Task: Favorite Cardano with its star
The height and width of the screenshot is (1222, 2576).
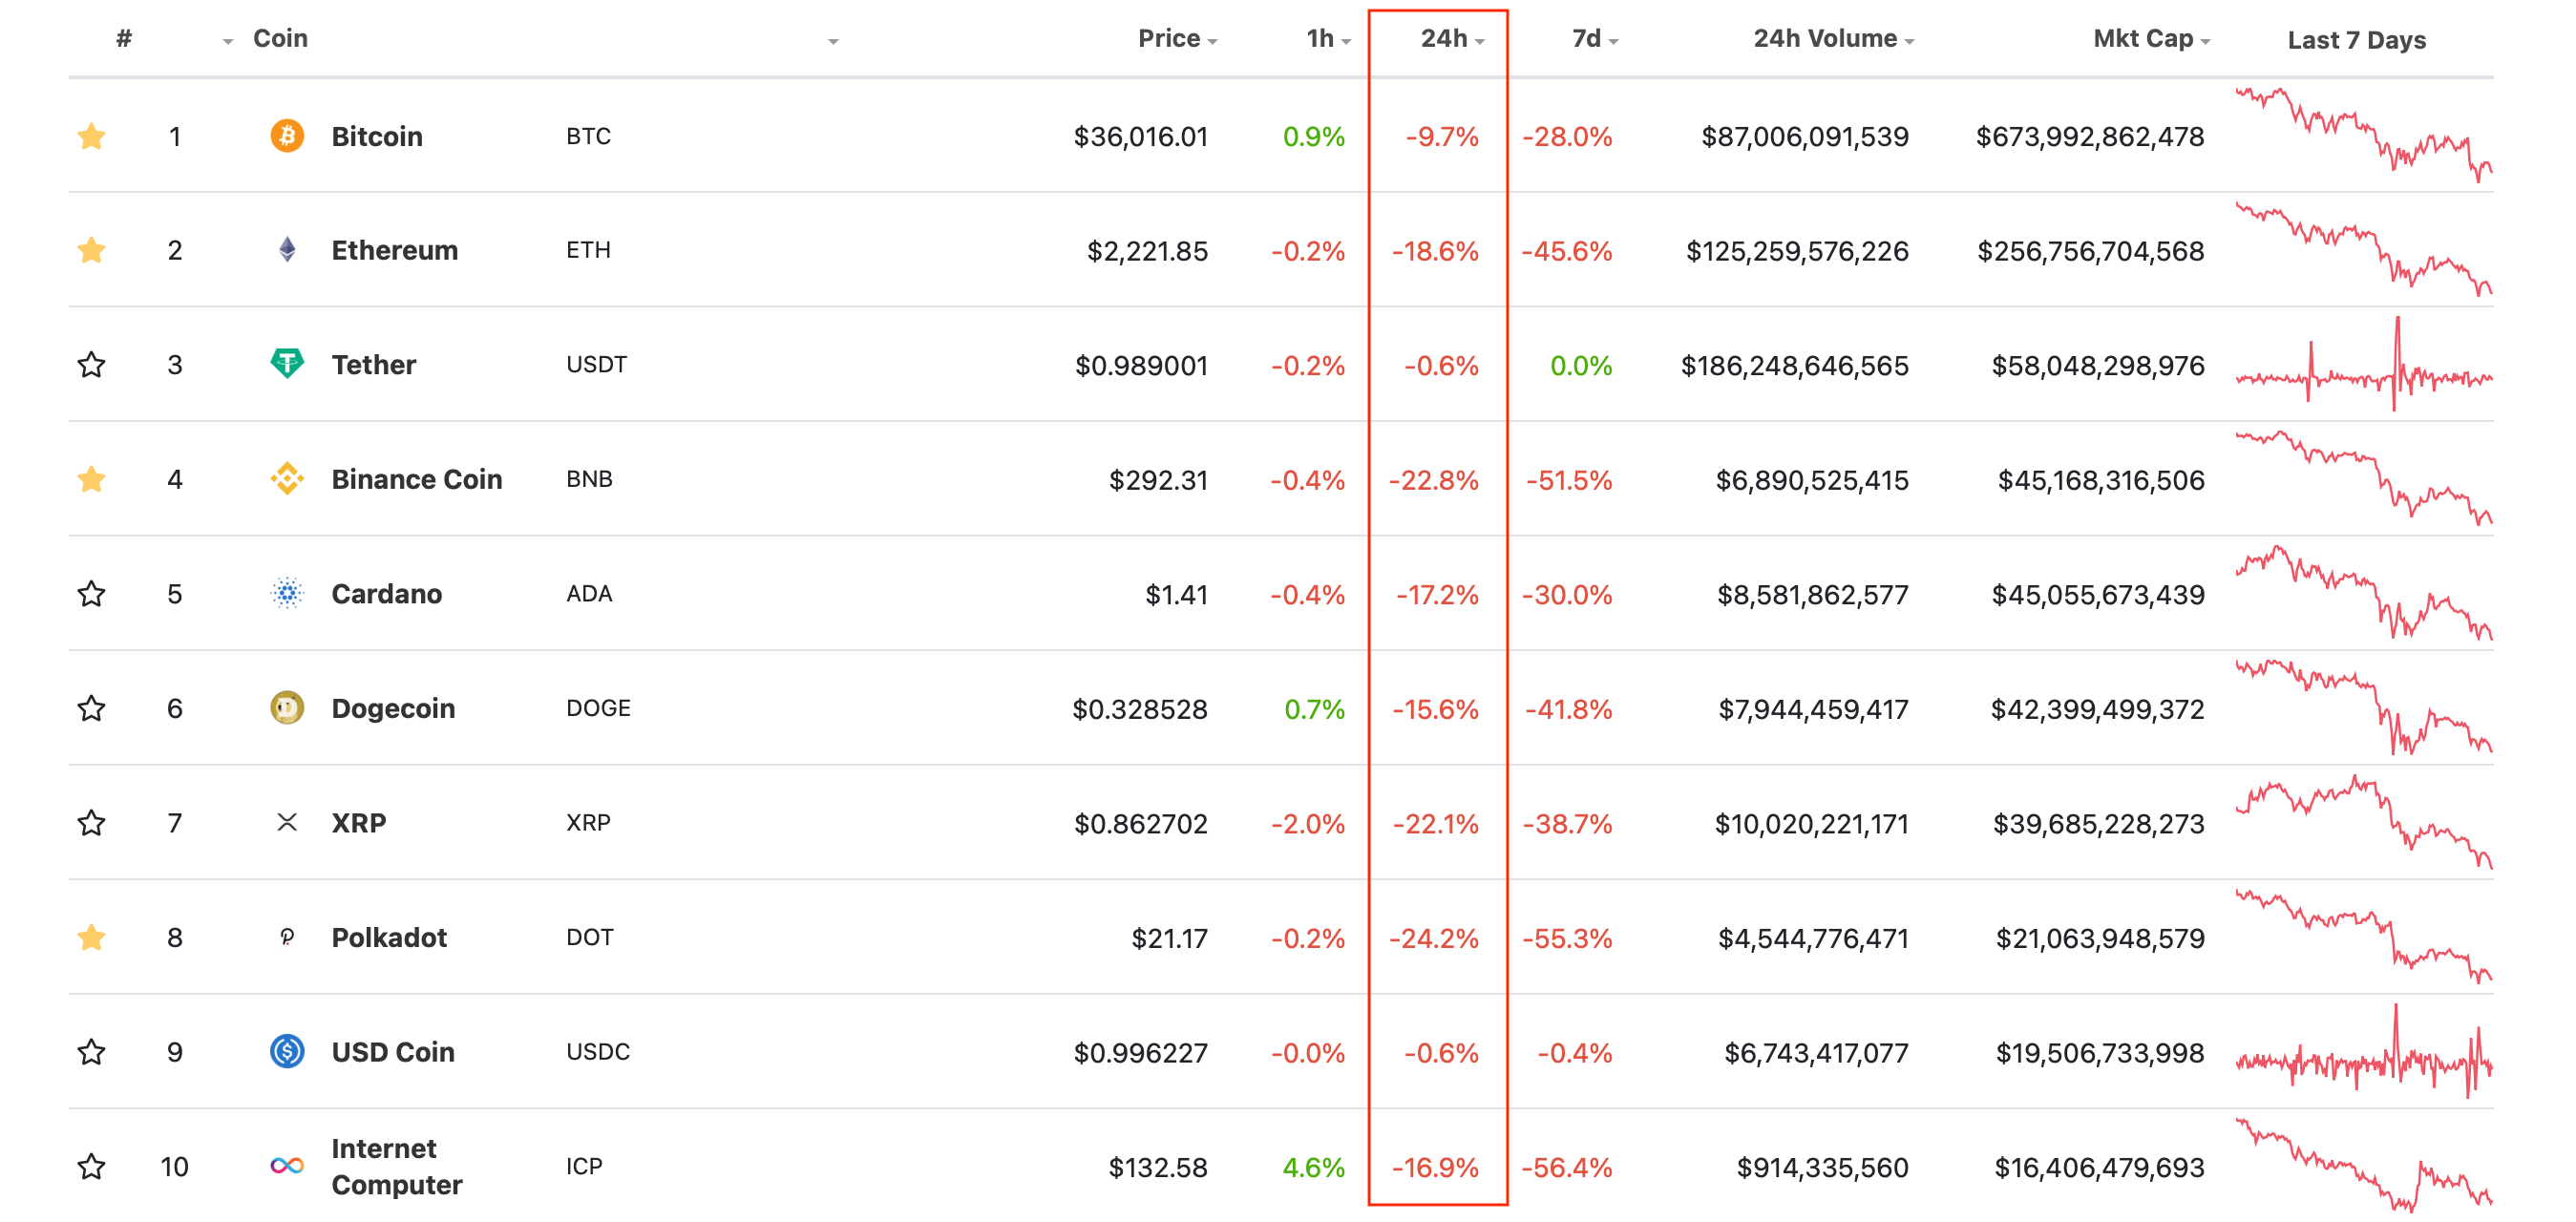Action: (91, 593)
